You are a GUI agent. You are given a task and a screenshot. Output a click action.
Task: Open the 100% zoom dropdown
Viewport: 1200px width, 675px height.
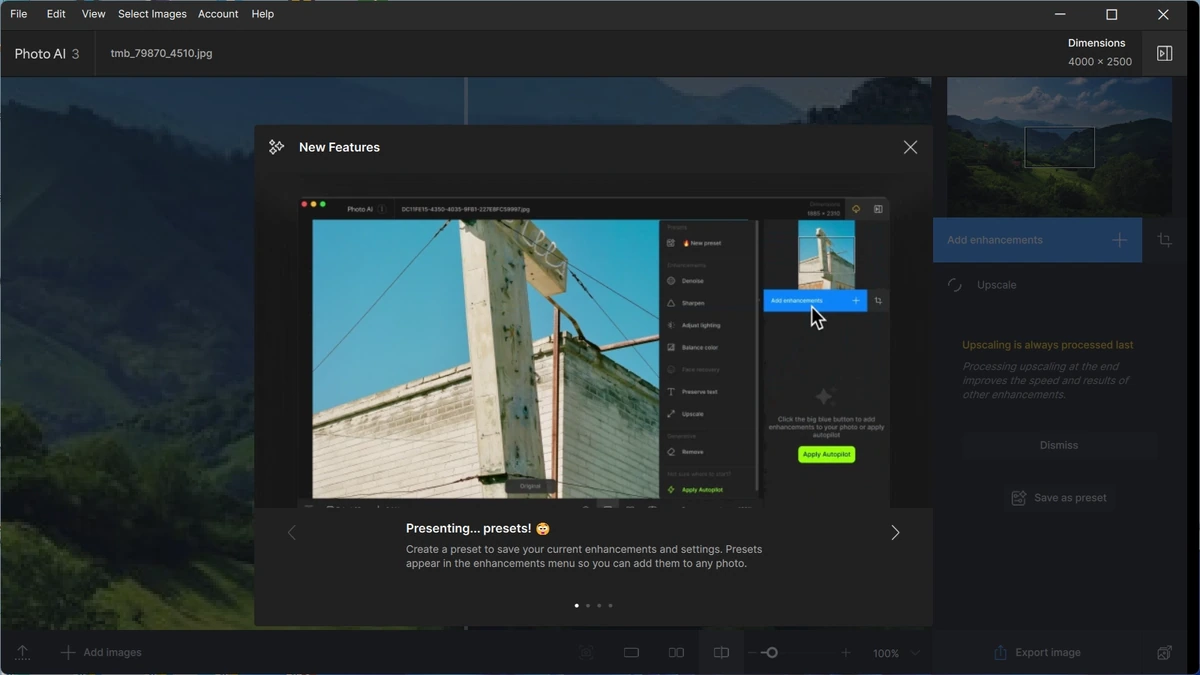(896, 653)
